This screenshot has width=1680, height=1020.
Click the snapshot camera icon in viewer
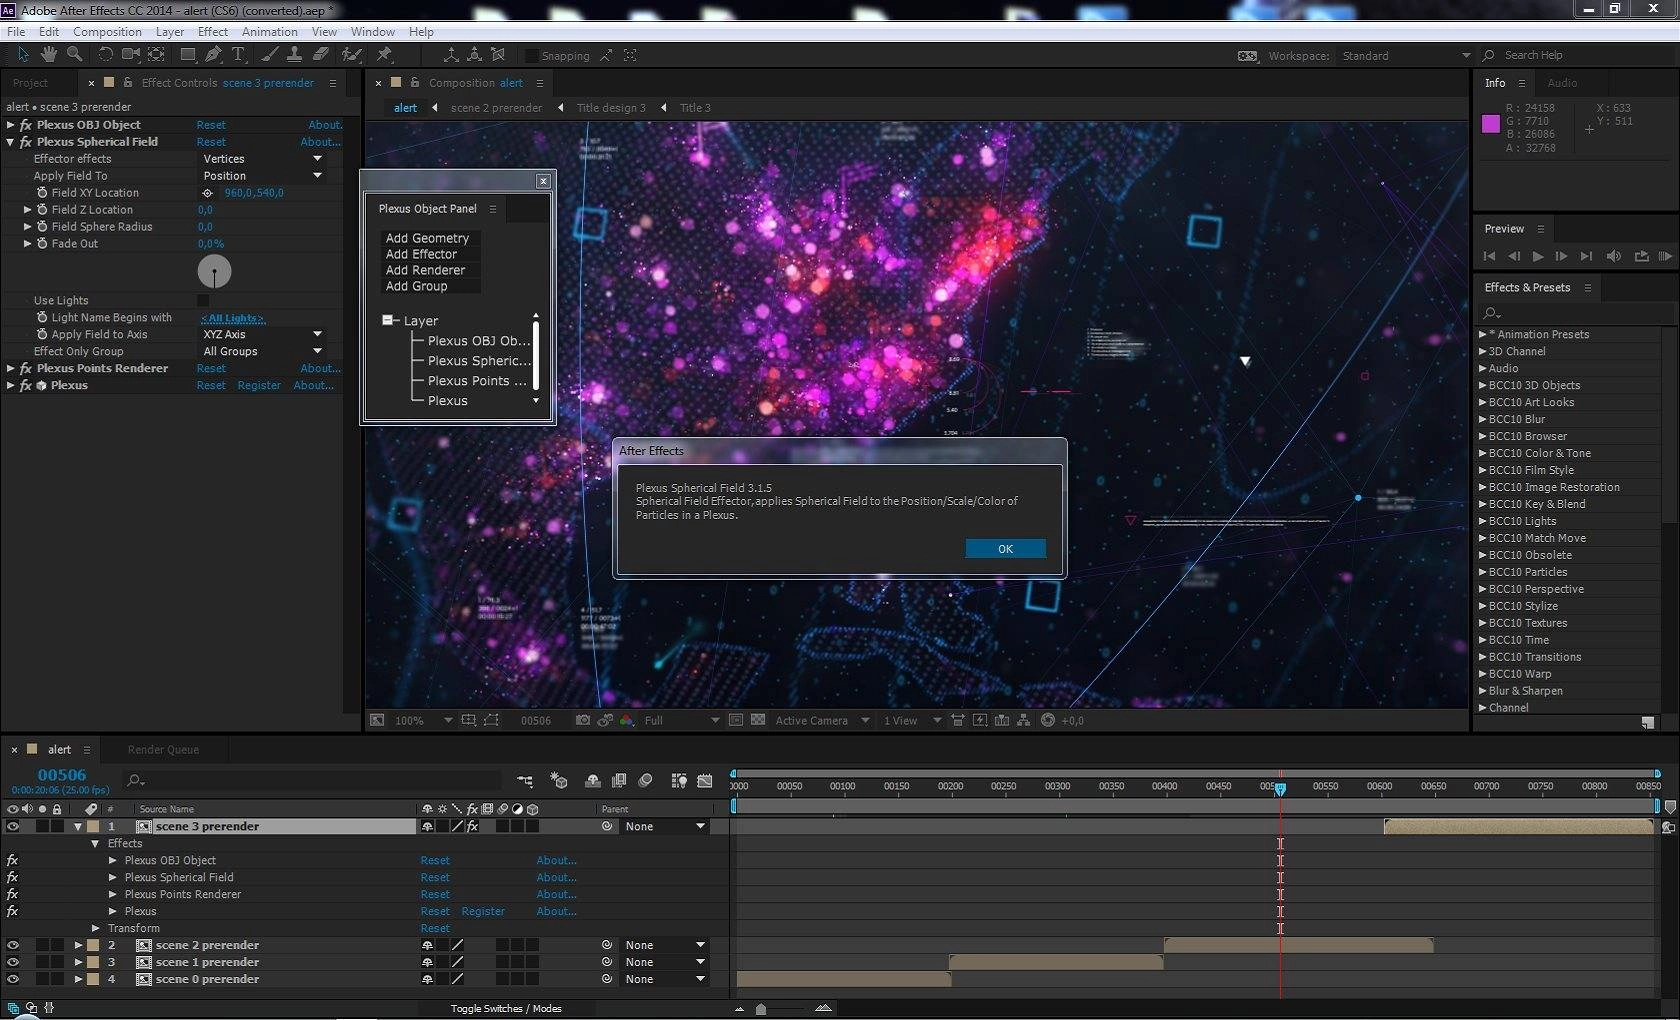583,720
